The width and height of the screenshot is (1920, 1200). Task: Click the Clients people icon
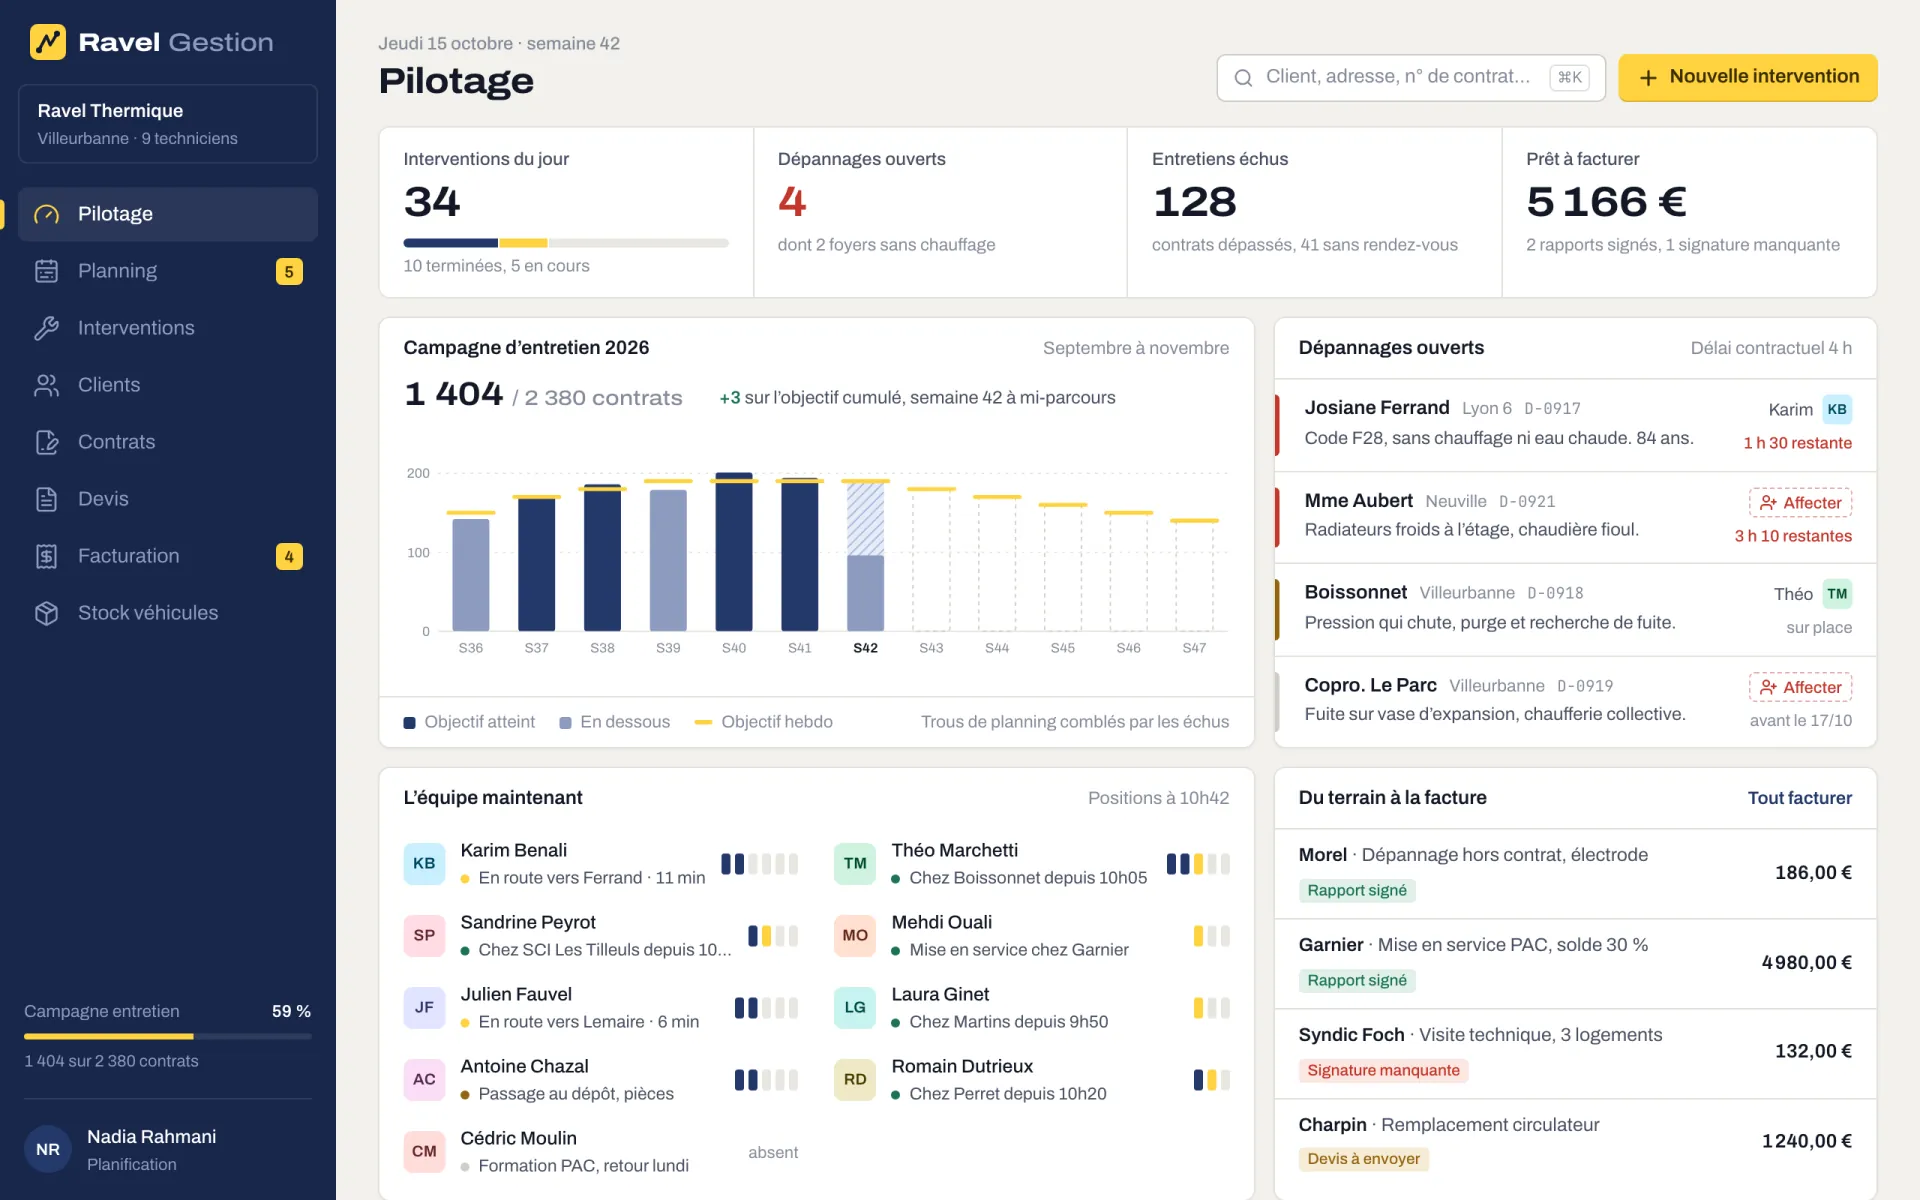[46, 385]
